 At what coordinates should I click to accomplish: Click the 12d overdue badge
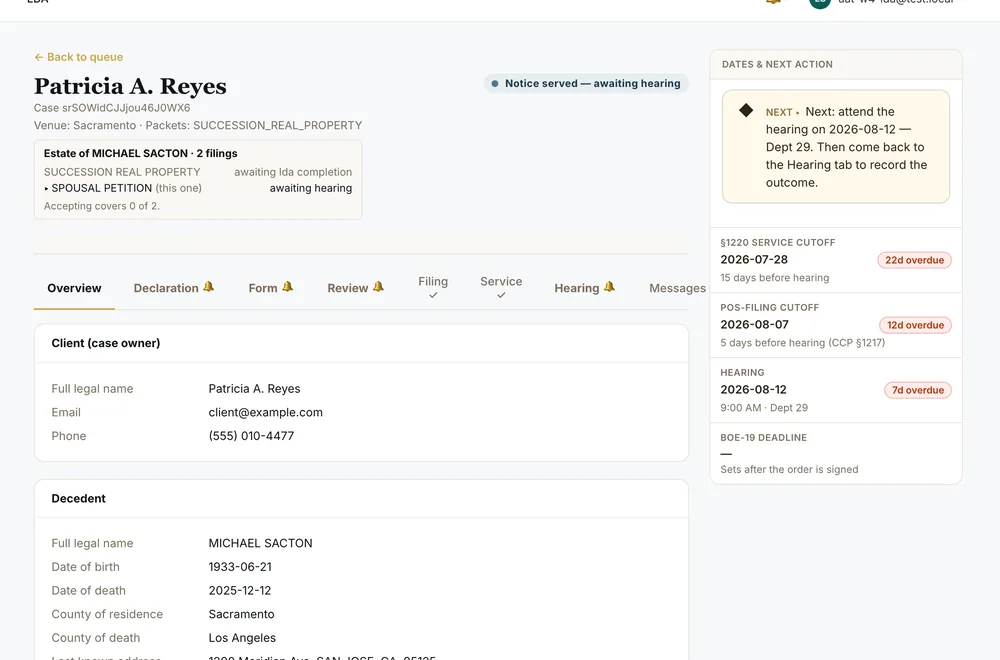click(x=915, y=325)
